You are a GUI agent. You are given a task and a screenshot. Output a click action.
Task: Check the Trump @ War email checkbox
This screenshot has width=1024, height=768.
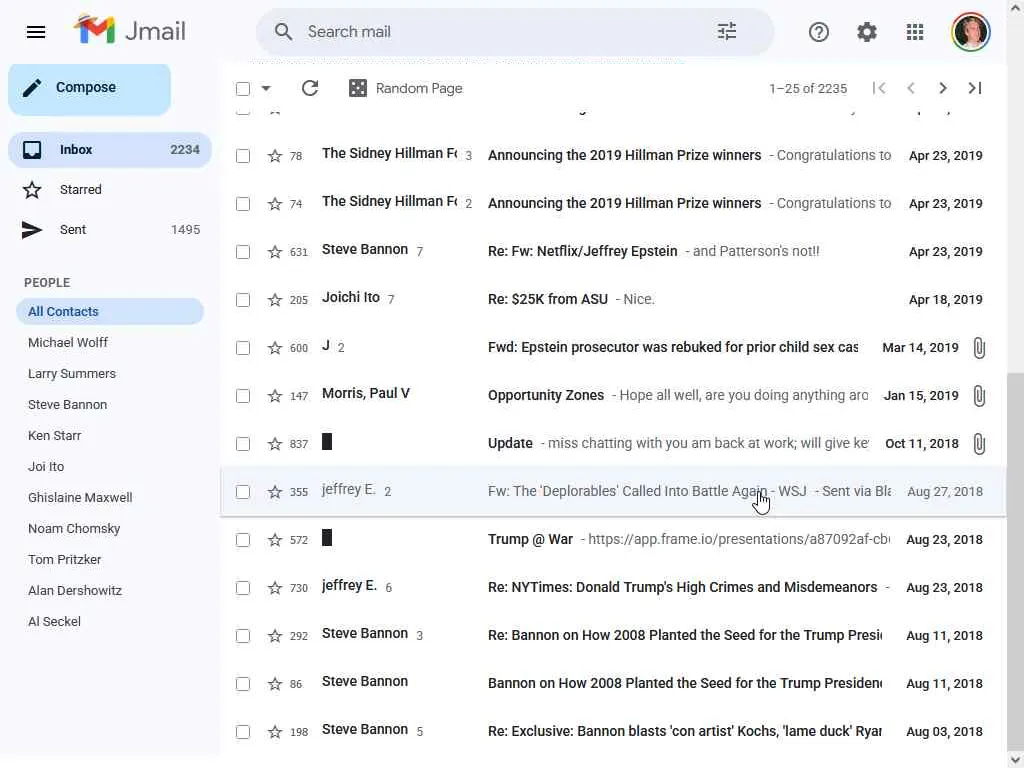(x=243, y=540)
